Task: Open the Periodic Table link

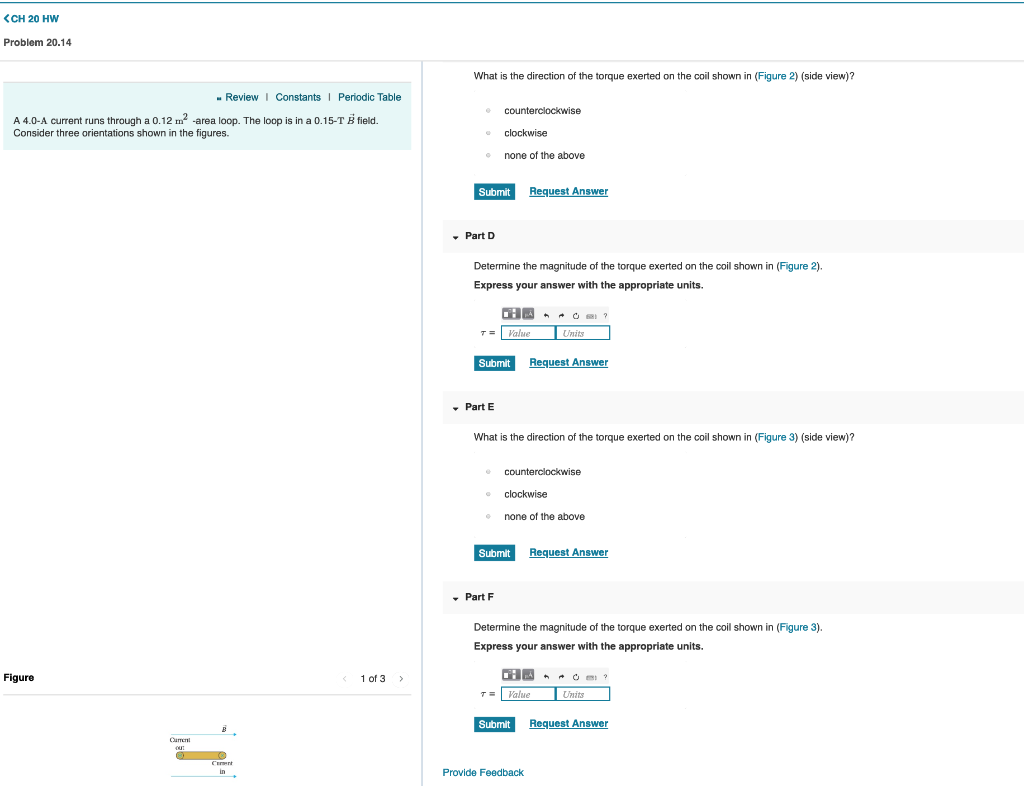Action: 370,97
